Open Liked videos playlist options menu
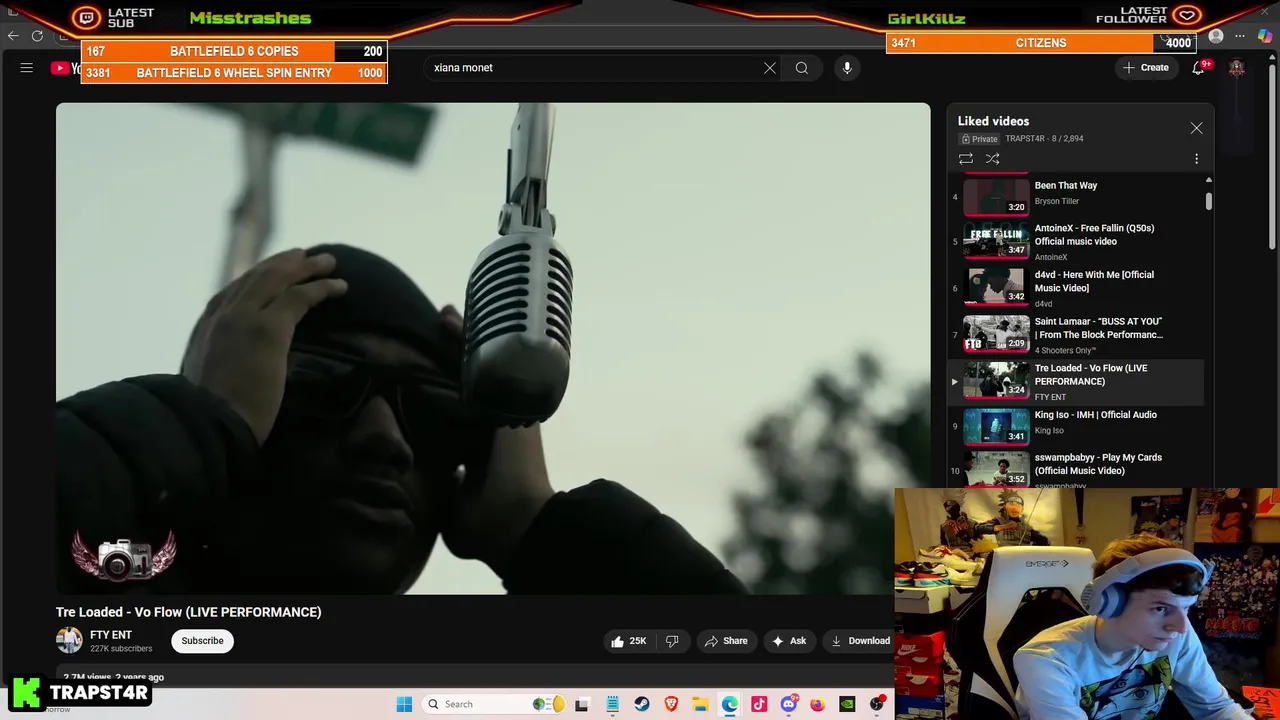The height and width of the screenshot is (720, 1280). 1196,159
